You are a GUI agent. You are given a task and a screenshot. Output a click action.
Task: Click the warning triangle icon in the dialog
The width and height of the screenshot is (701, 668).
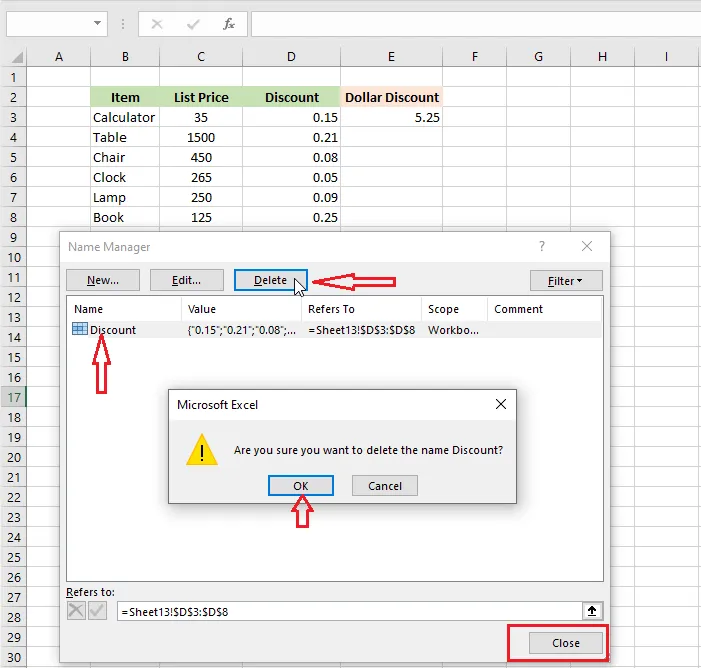[202, 449]
